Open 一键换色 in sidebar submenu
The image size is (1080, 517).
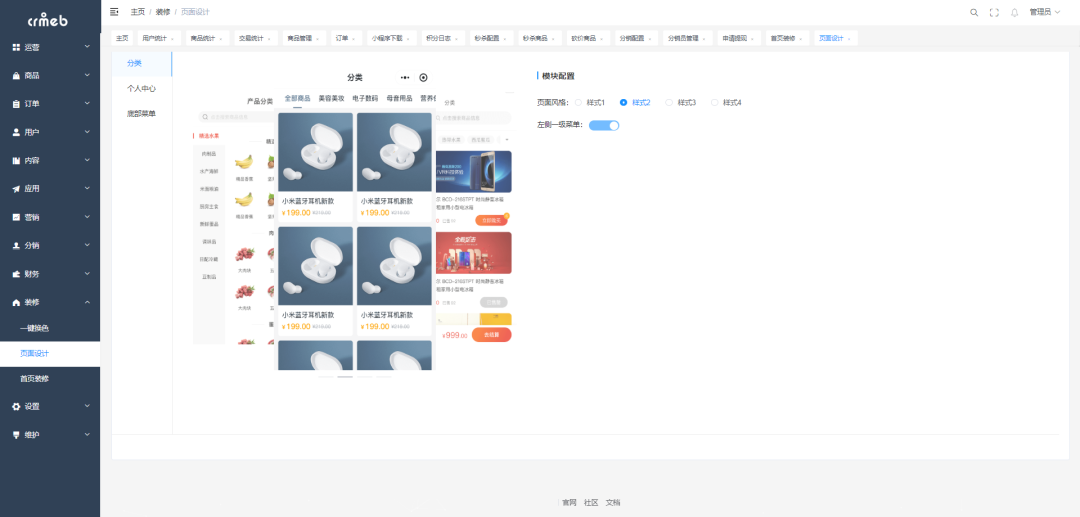pos(35,328)
